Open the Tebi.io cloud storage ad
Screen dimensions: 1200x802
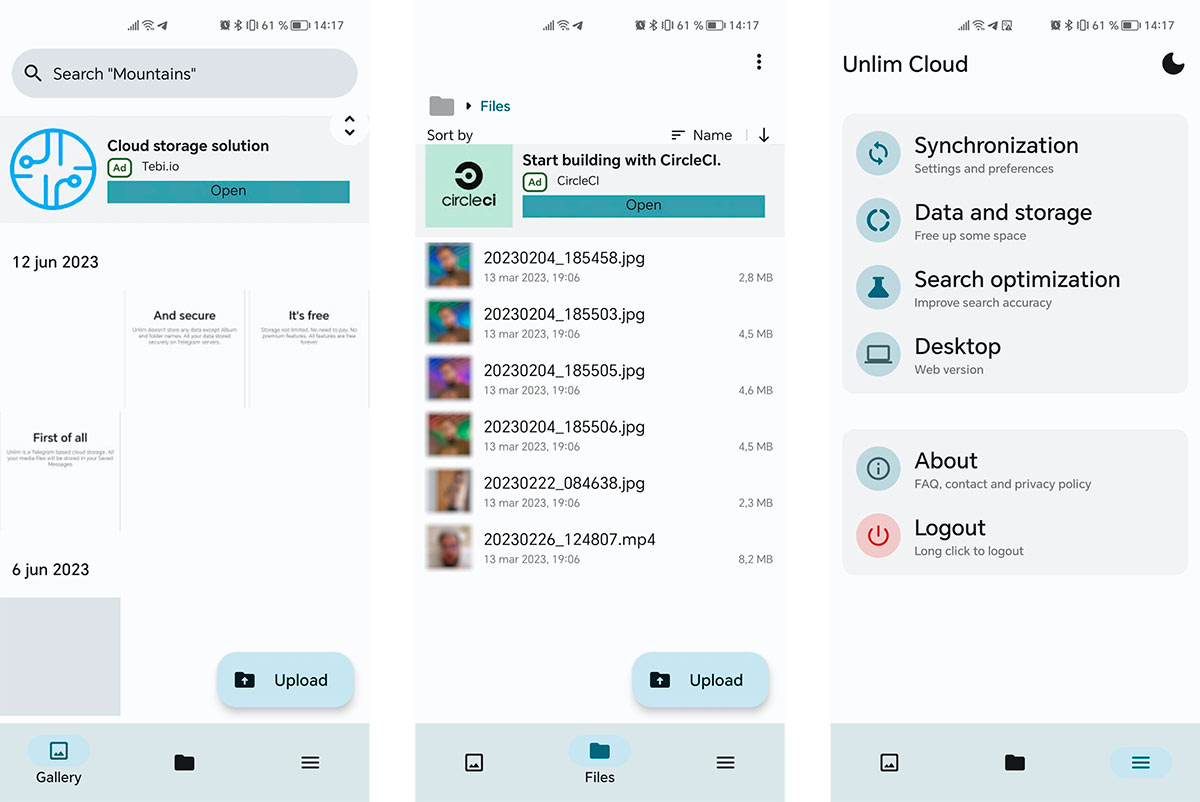point(228,191)
